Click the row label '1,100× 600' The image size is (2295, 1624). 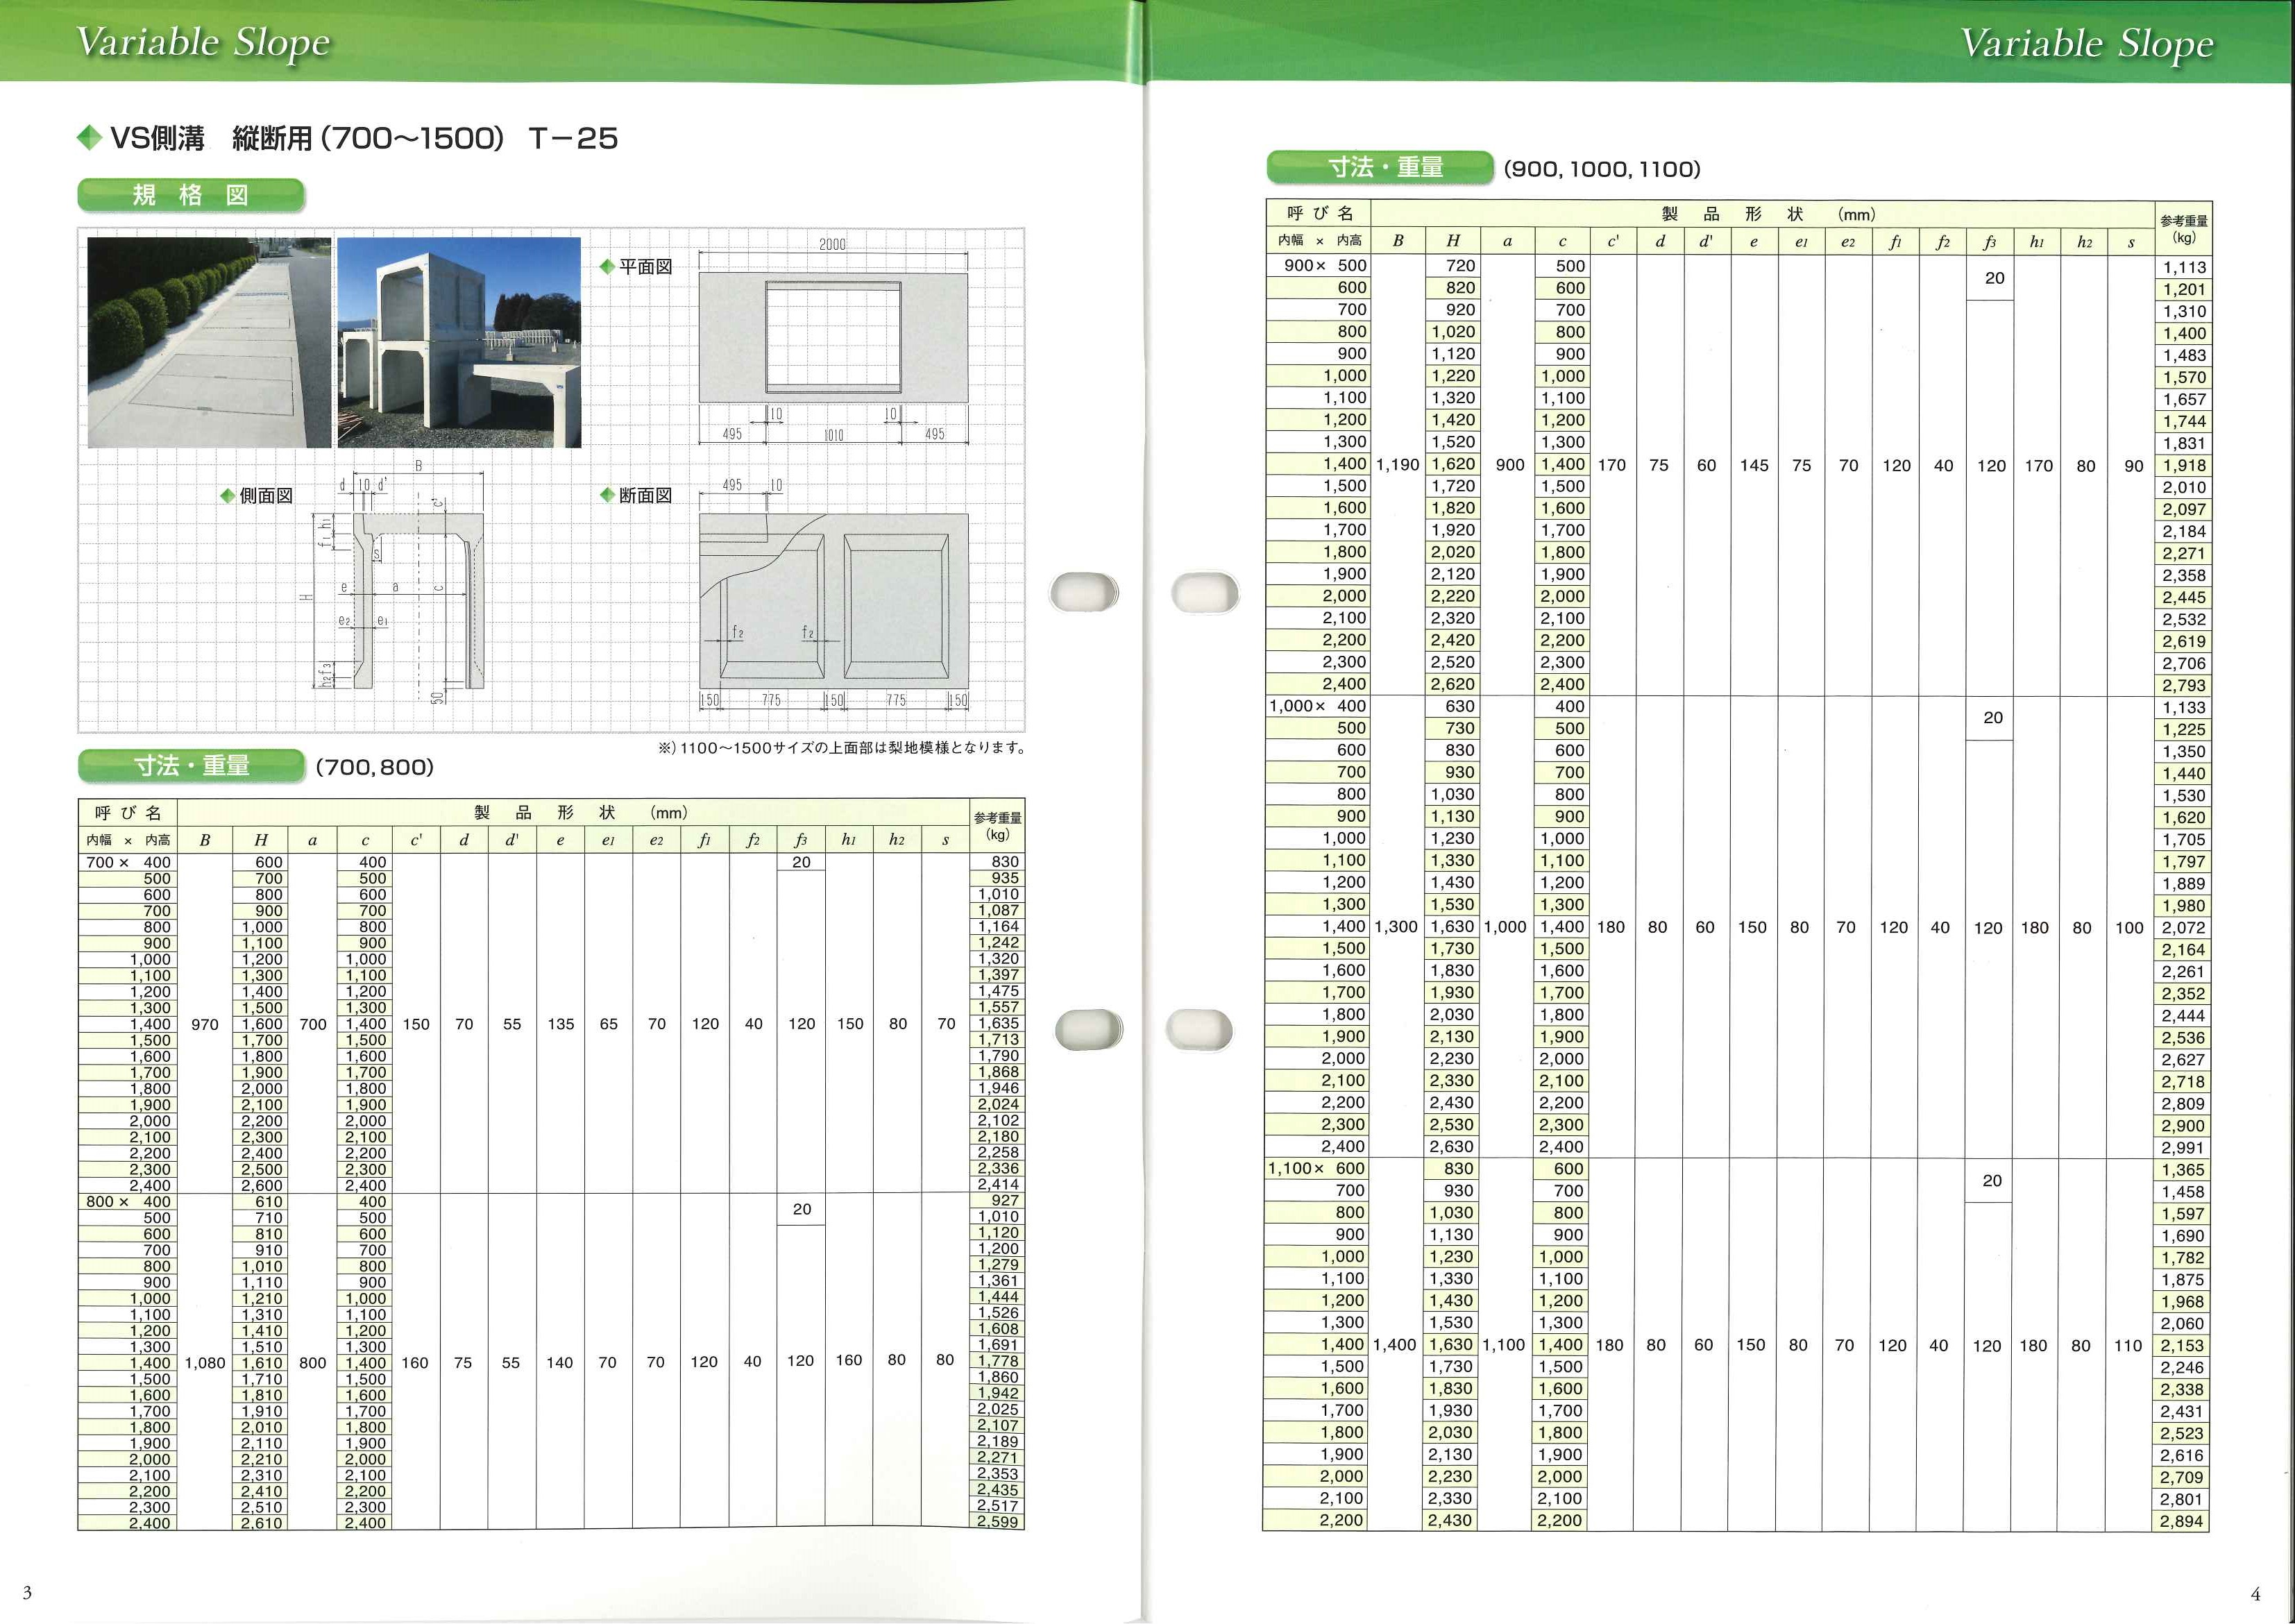pyautogui.click(x=1317, y=1168)
